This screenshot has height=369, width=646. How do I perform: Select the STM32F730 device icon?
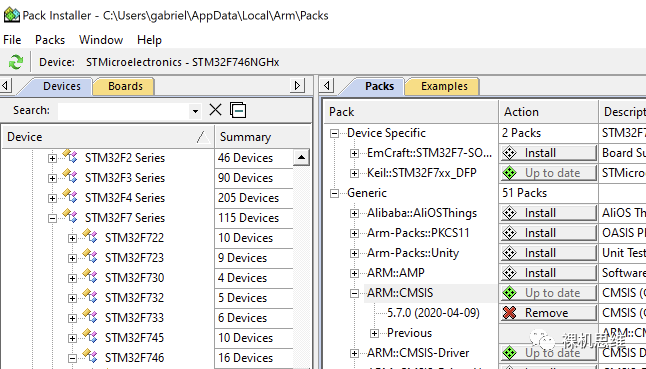[90, 276]
